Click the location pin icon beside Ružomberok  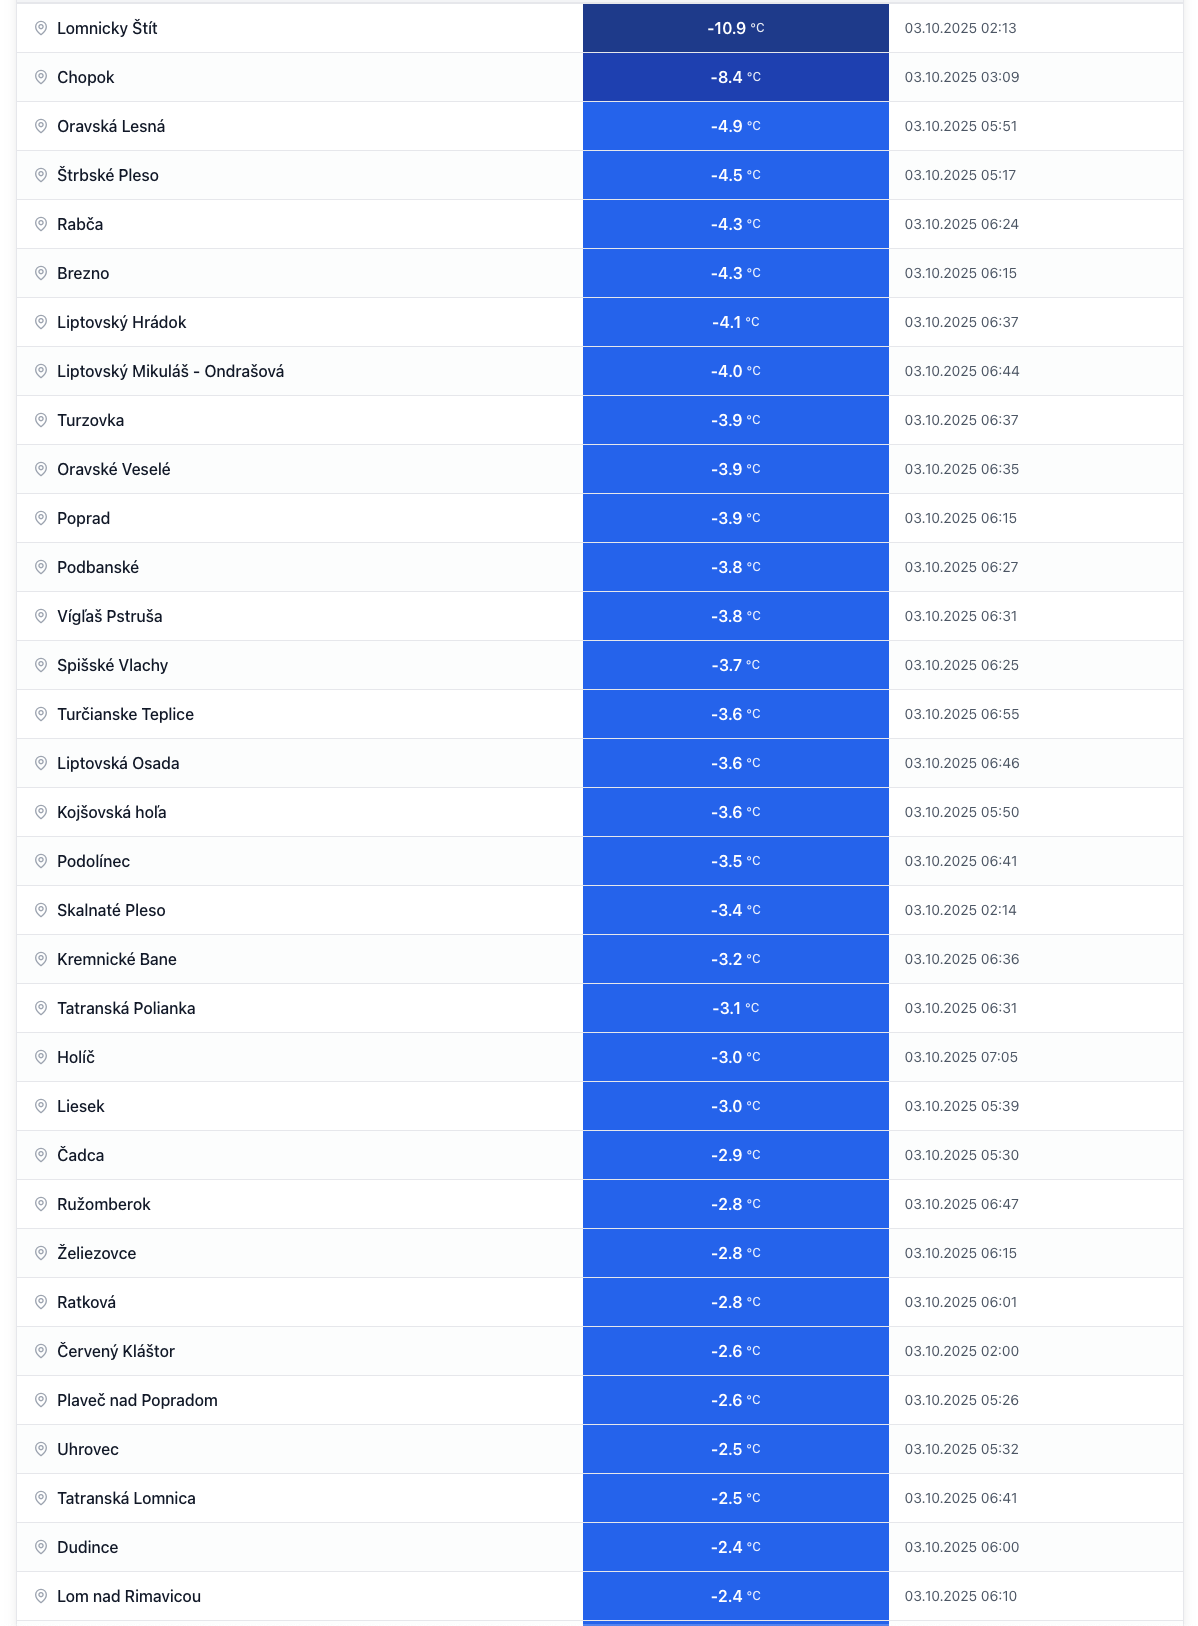(x=41, y=1204)
